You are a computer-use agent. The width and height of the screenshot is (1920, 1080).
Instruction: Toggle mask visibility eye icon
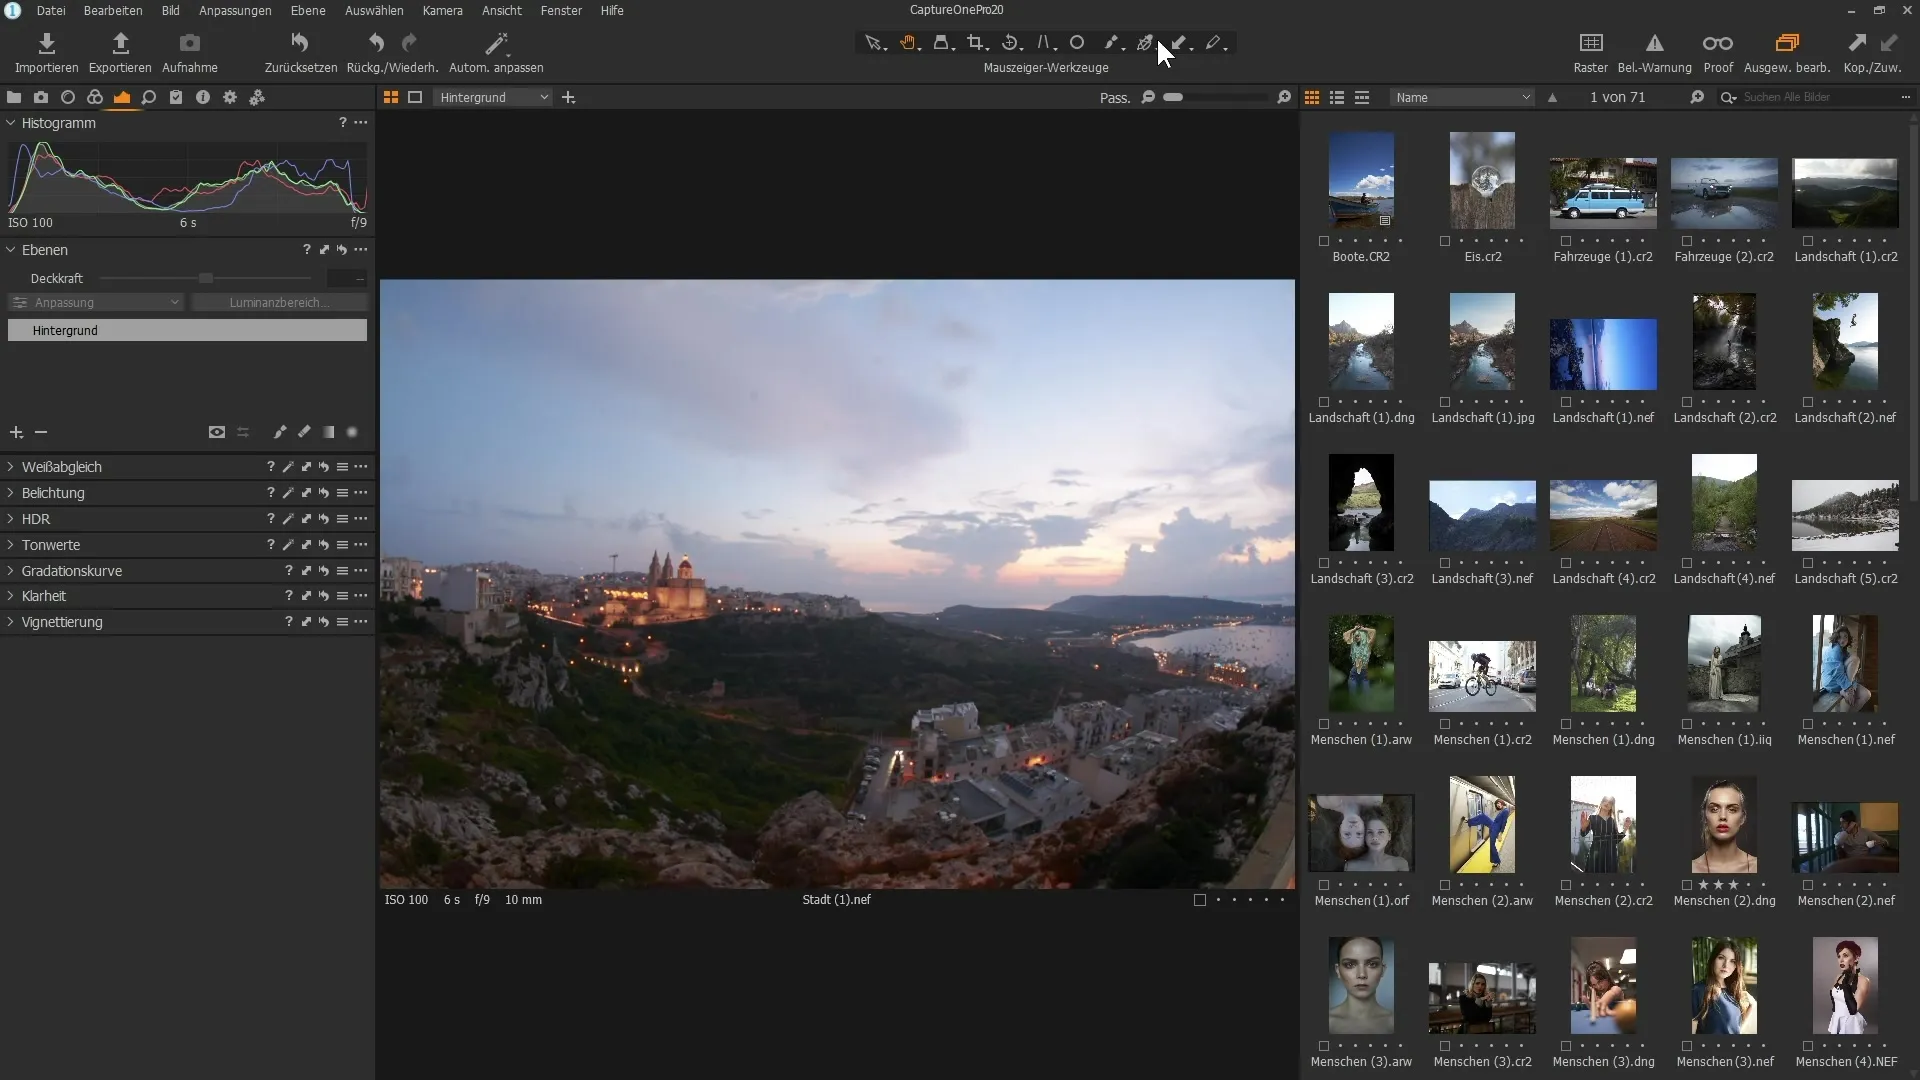(x=217, y=432)
